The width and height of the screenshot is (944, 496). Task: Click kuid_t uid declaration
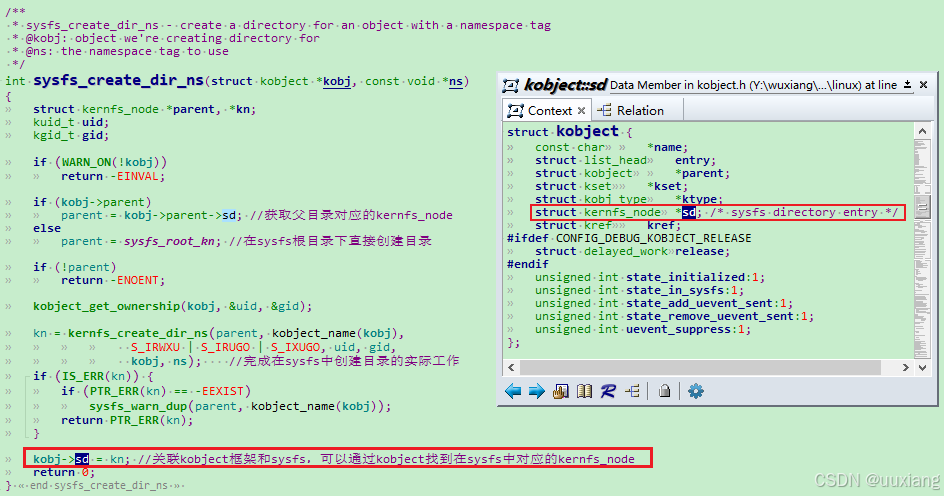point(71,122)
